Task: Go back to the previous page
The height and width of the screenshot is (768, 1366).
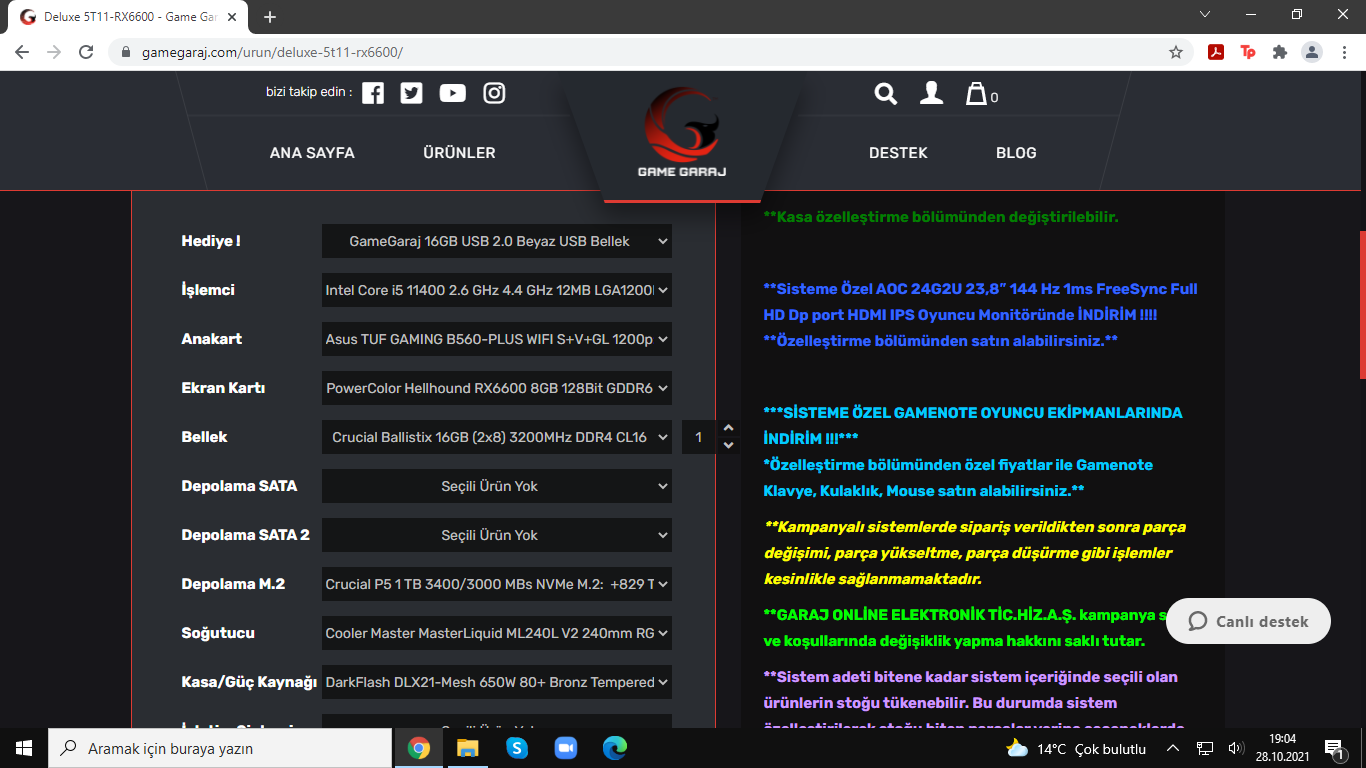Action: coord(22,52)
